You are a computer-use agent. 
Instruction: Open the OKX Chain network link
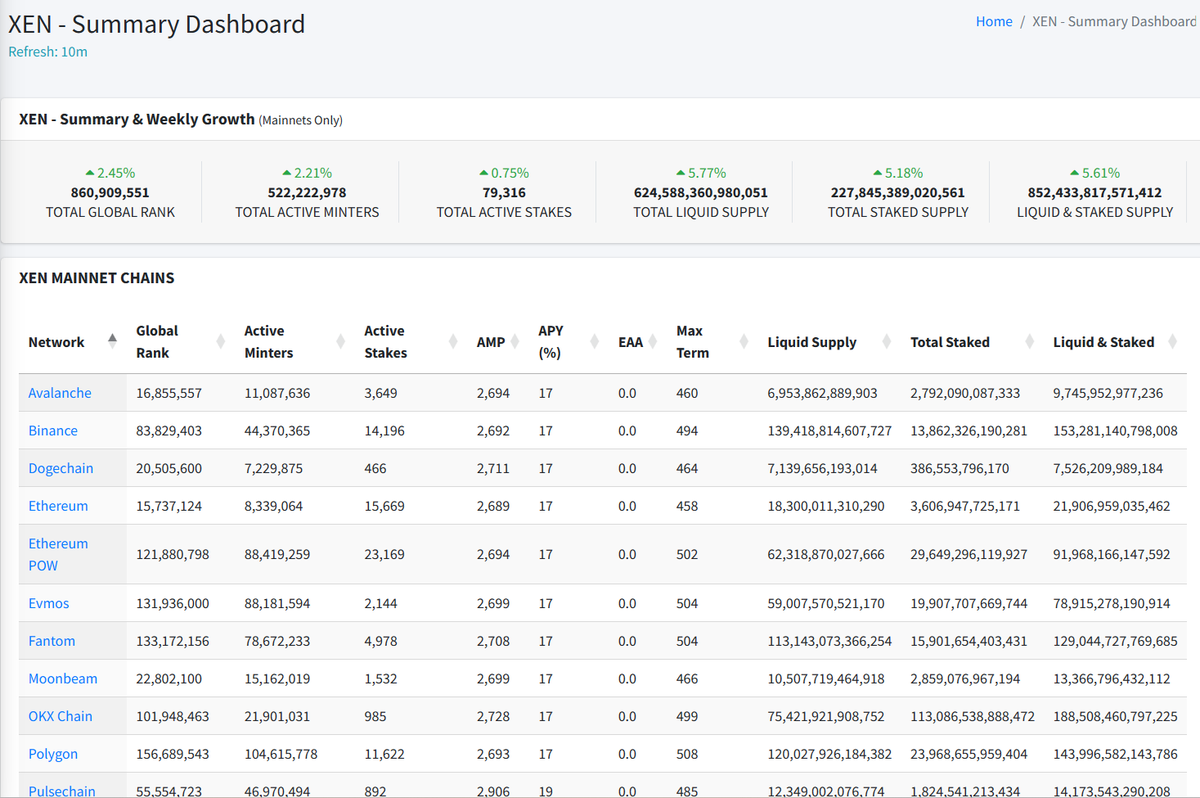(60, 716)
